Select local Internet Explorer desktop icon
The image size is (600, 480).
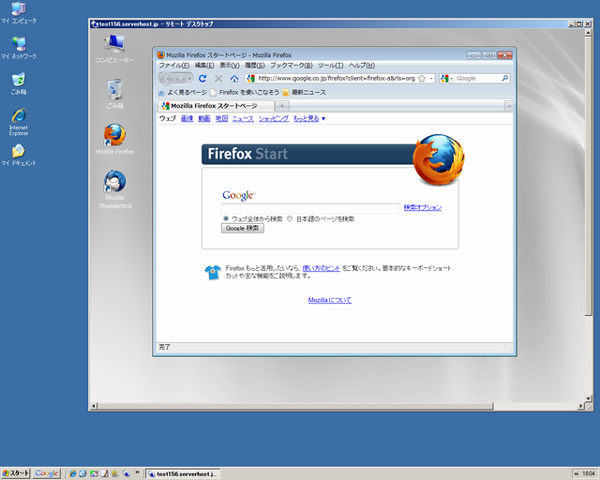click(18, 122)
